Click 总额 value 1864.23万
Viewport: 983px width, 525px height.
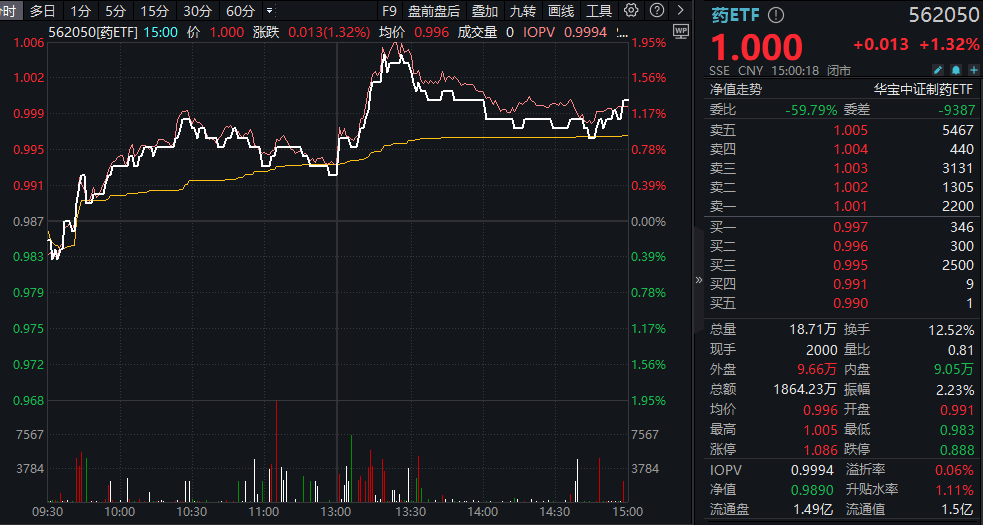[x=804, y=390]
